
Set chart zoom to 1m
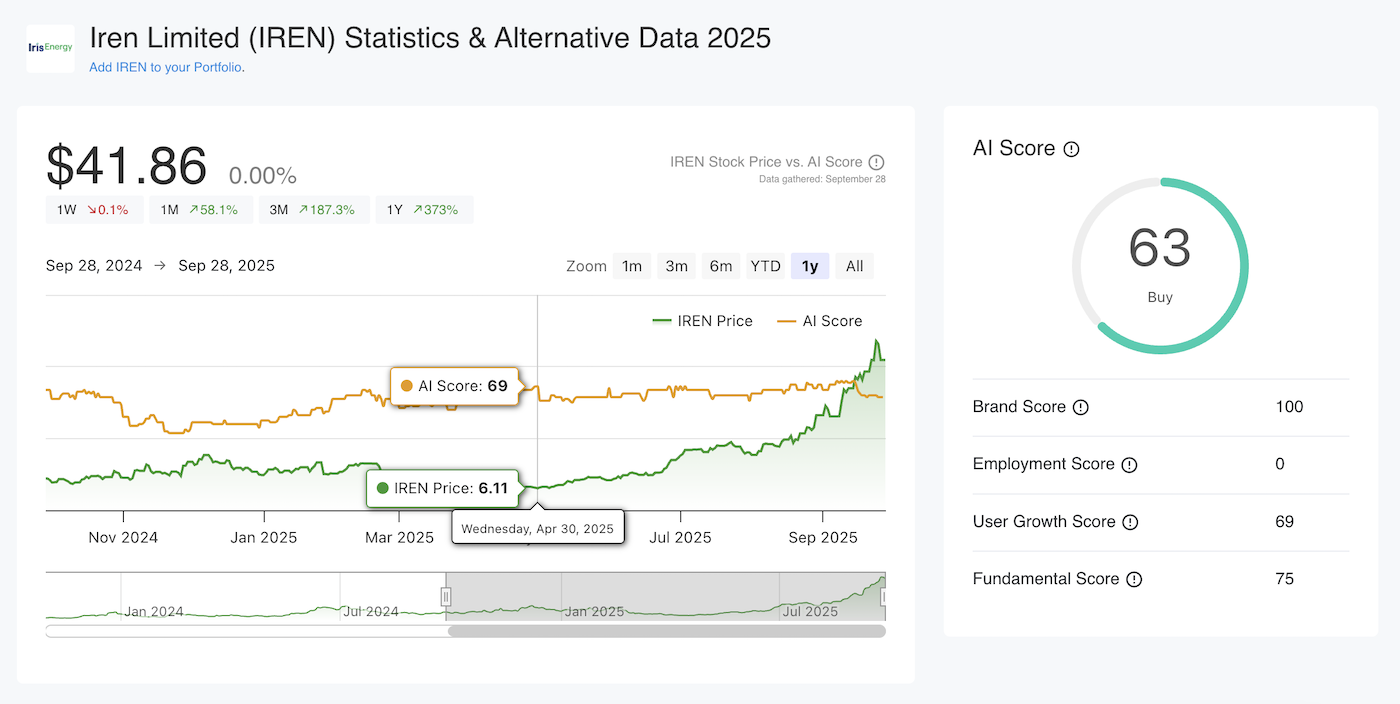coord(632,266)
